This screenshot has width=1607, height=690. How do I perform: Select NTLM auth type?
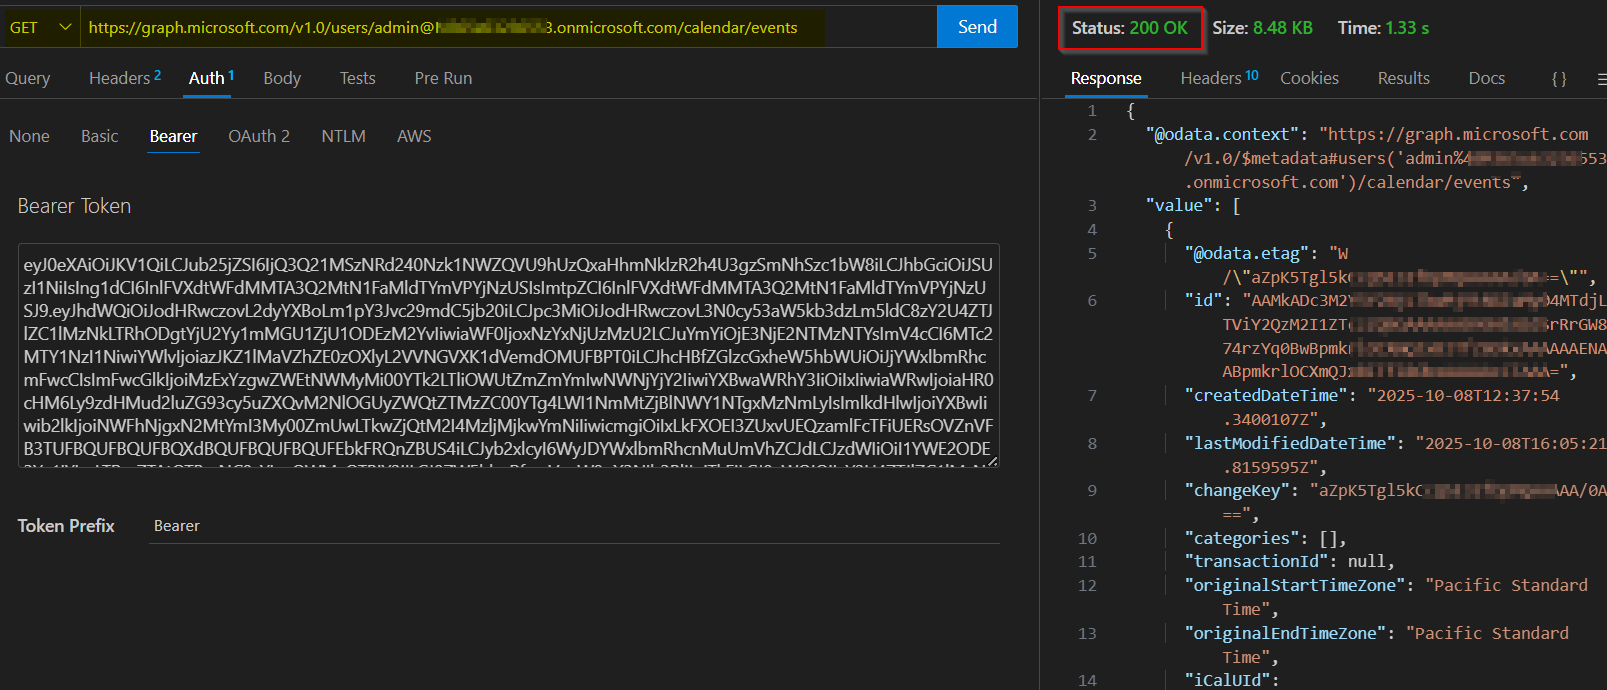pyautogui.click(x=343, y=136)
